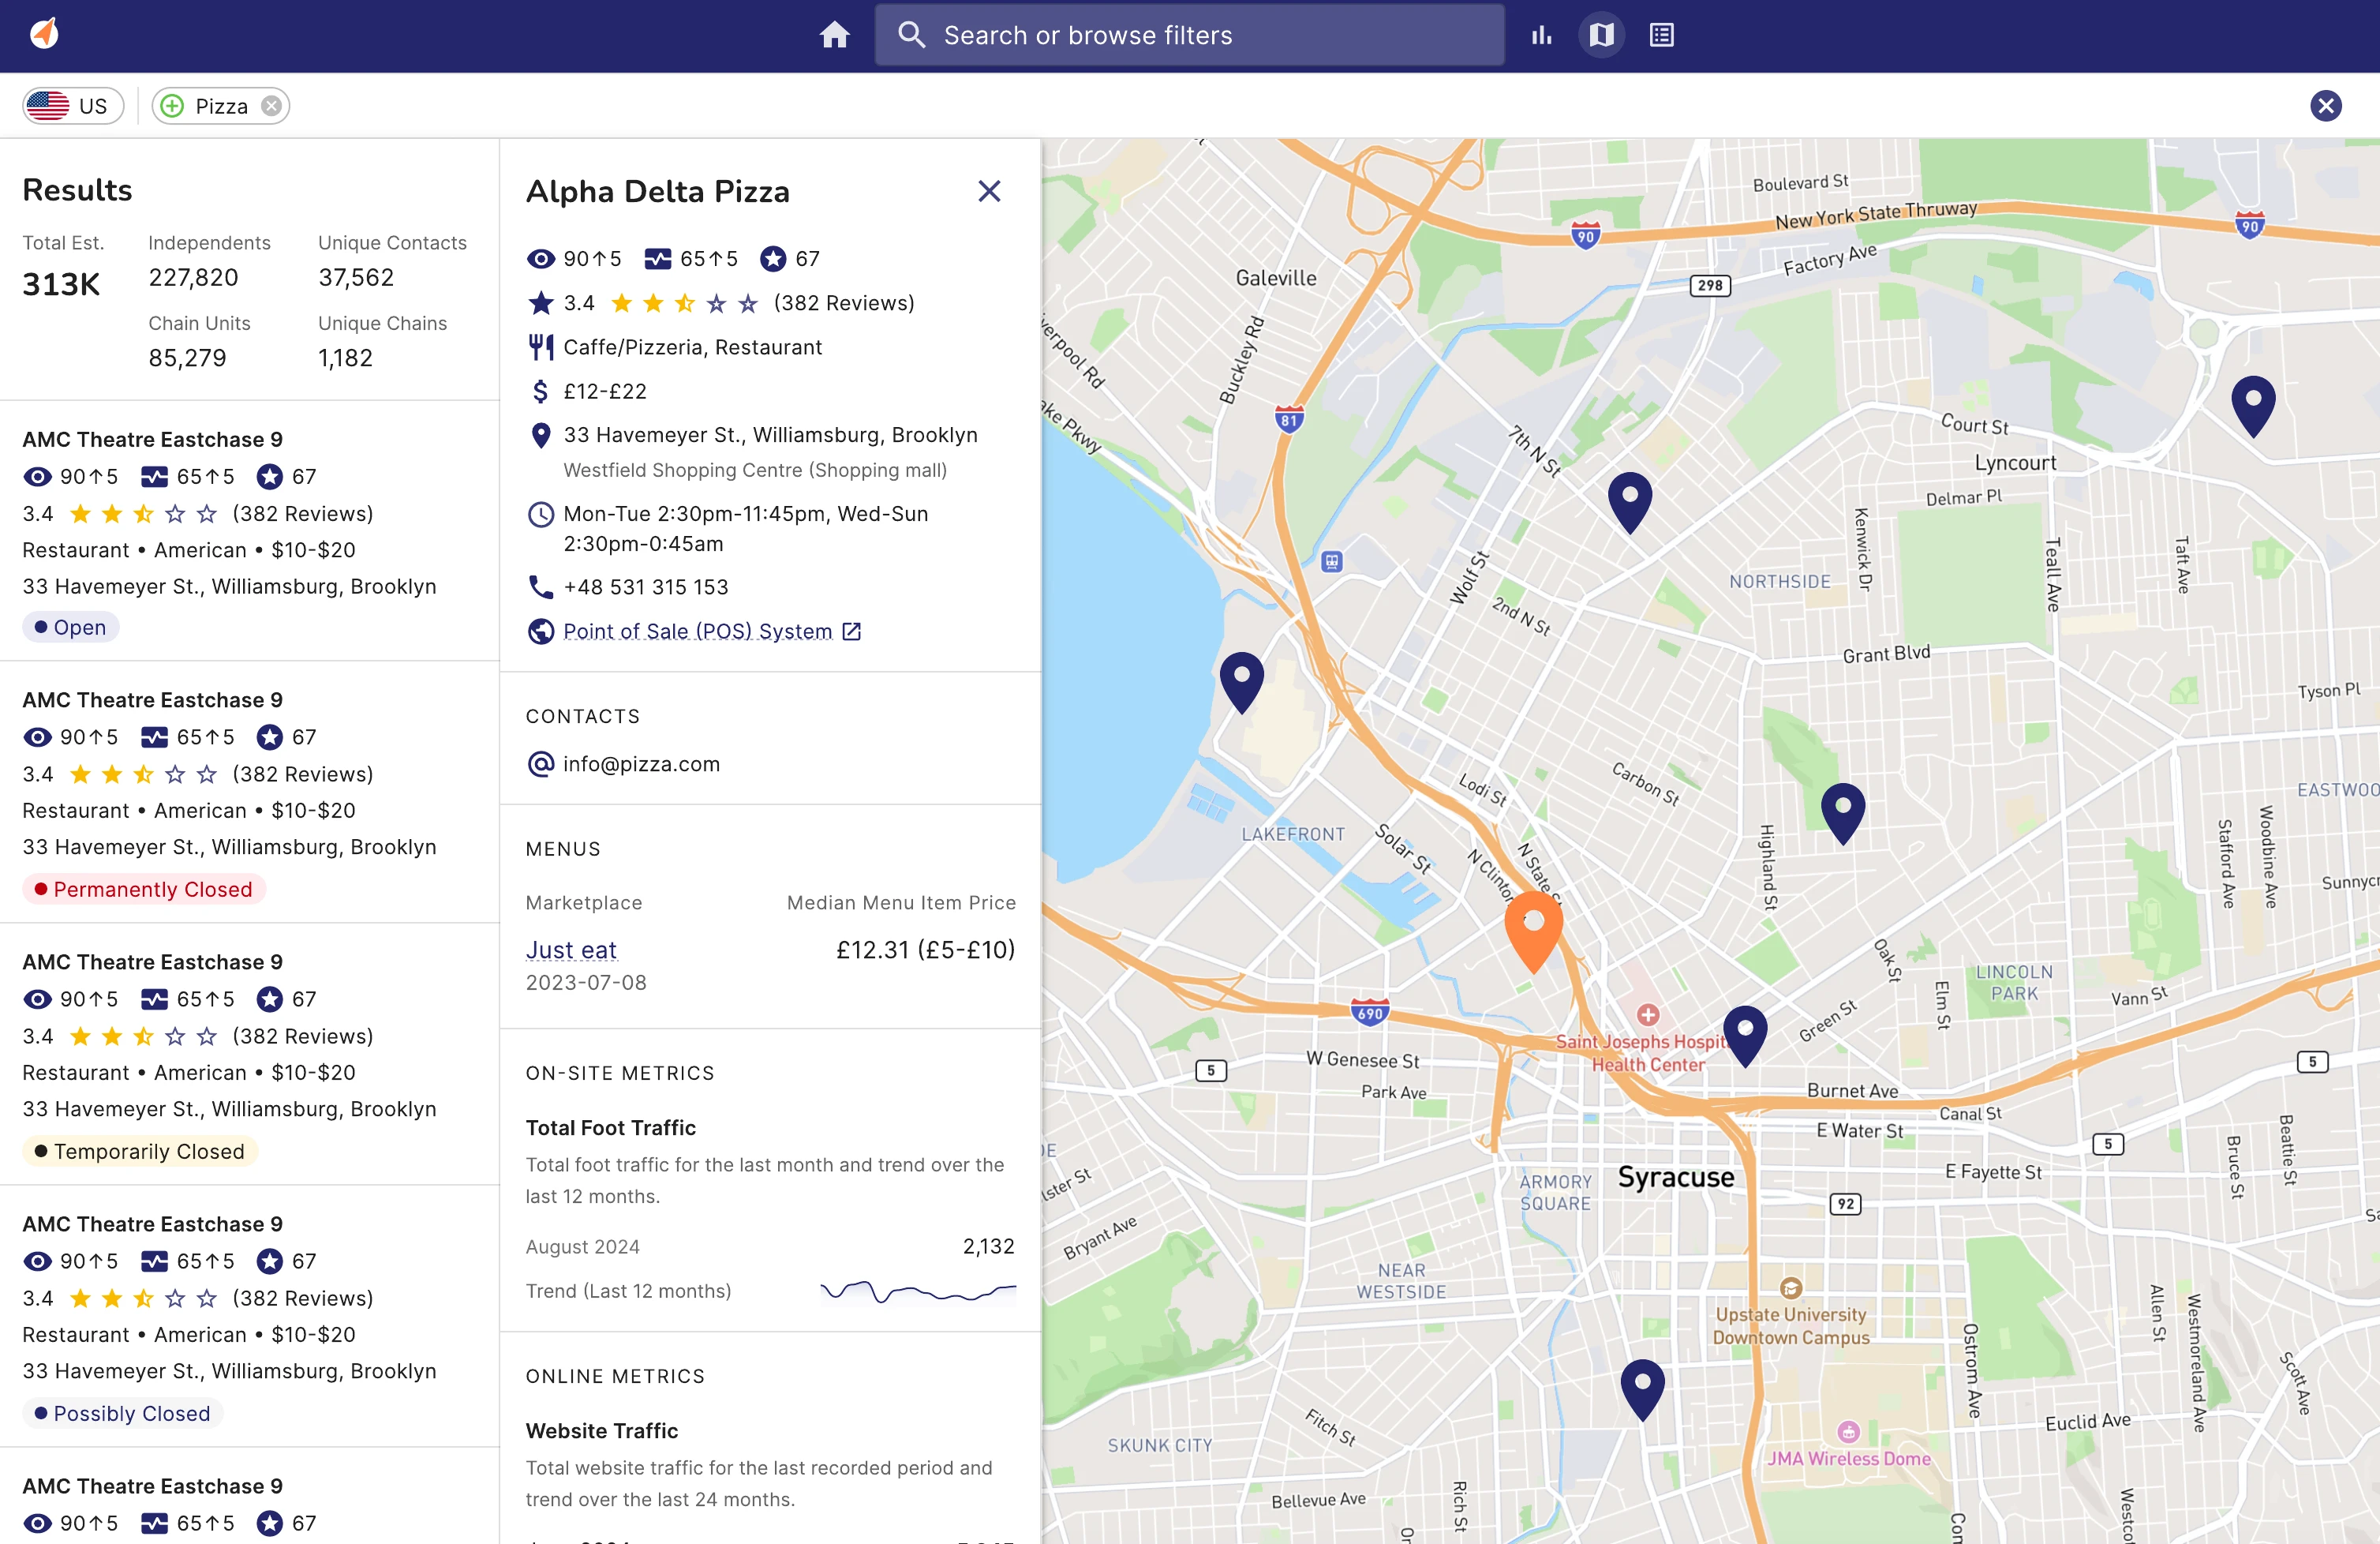Open the bar chart view

[1541, 35]
